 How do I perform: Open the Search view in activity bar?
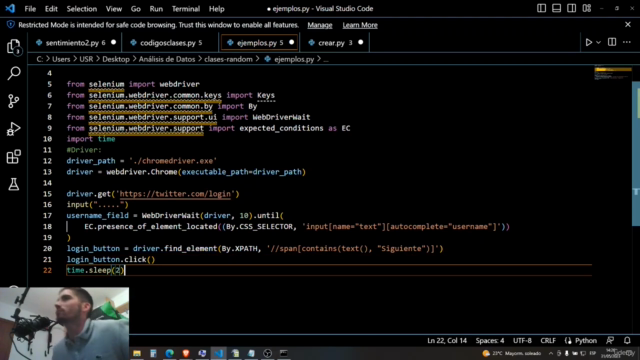(14, 73)
